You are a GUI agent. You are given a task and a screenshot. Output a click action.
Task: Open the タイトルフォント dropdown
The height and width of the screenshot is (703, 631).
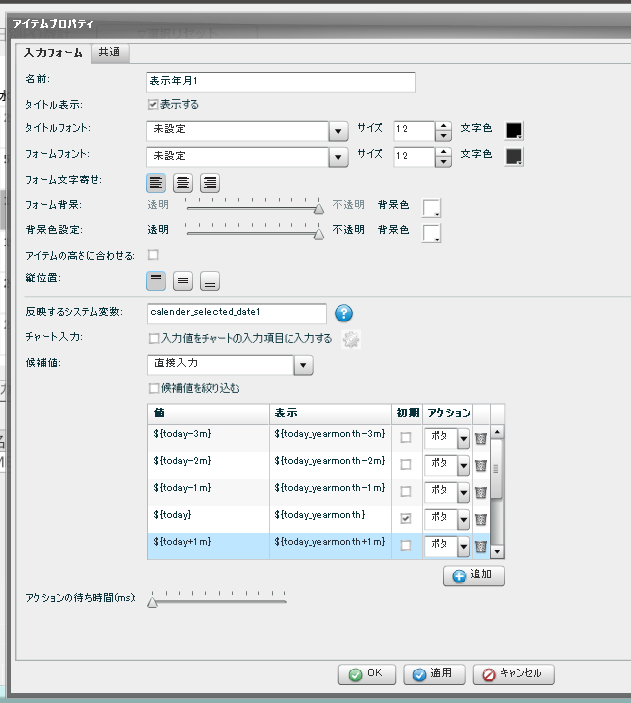(339, 131)
